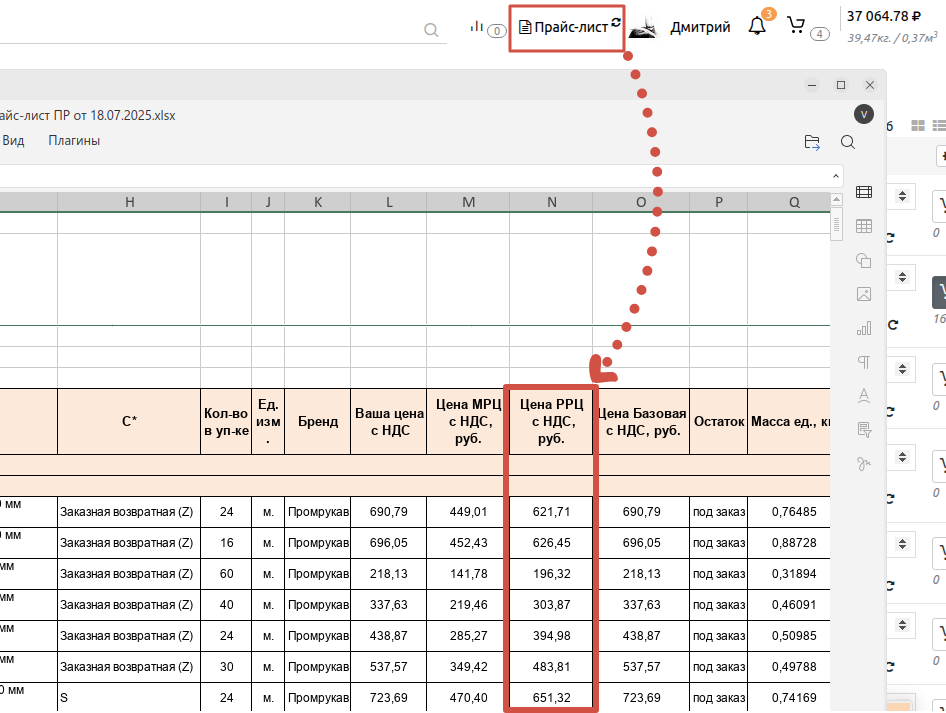Select column L header
This screenshot has width=946, height=713.
[389, 202]
